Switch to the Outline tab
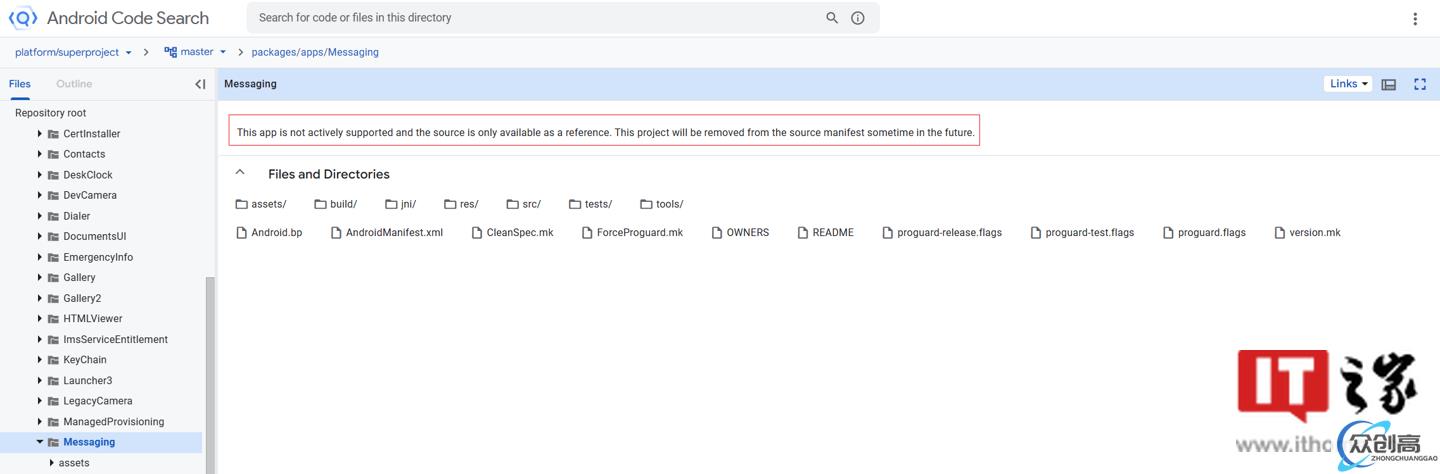The image size is (1440, 474). click(x=74, y=84)
